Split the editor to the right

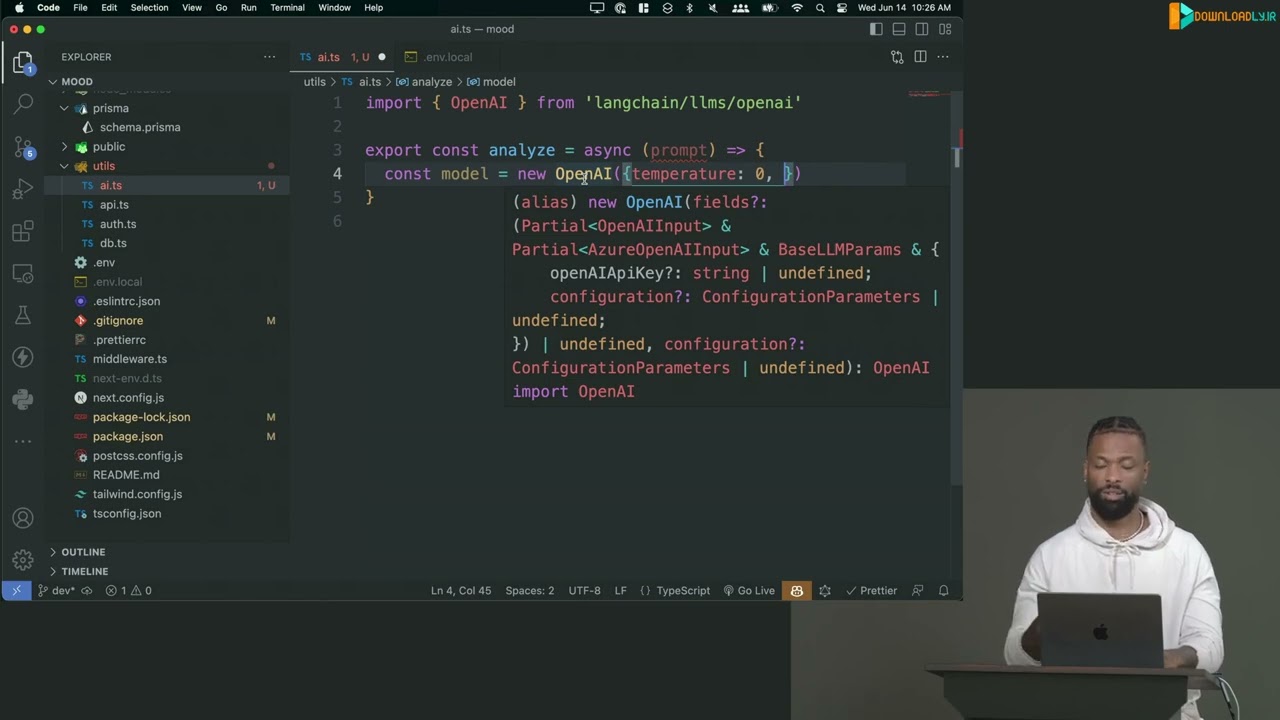(920, 57)
